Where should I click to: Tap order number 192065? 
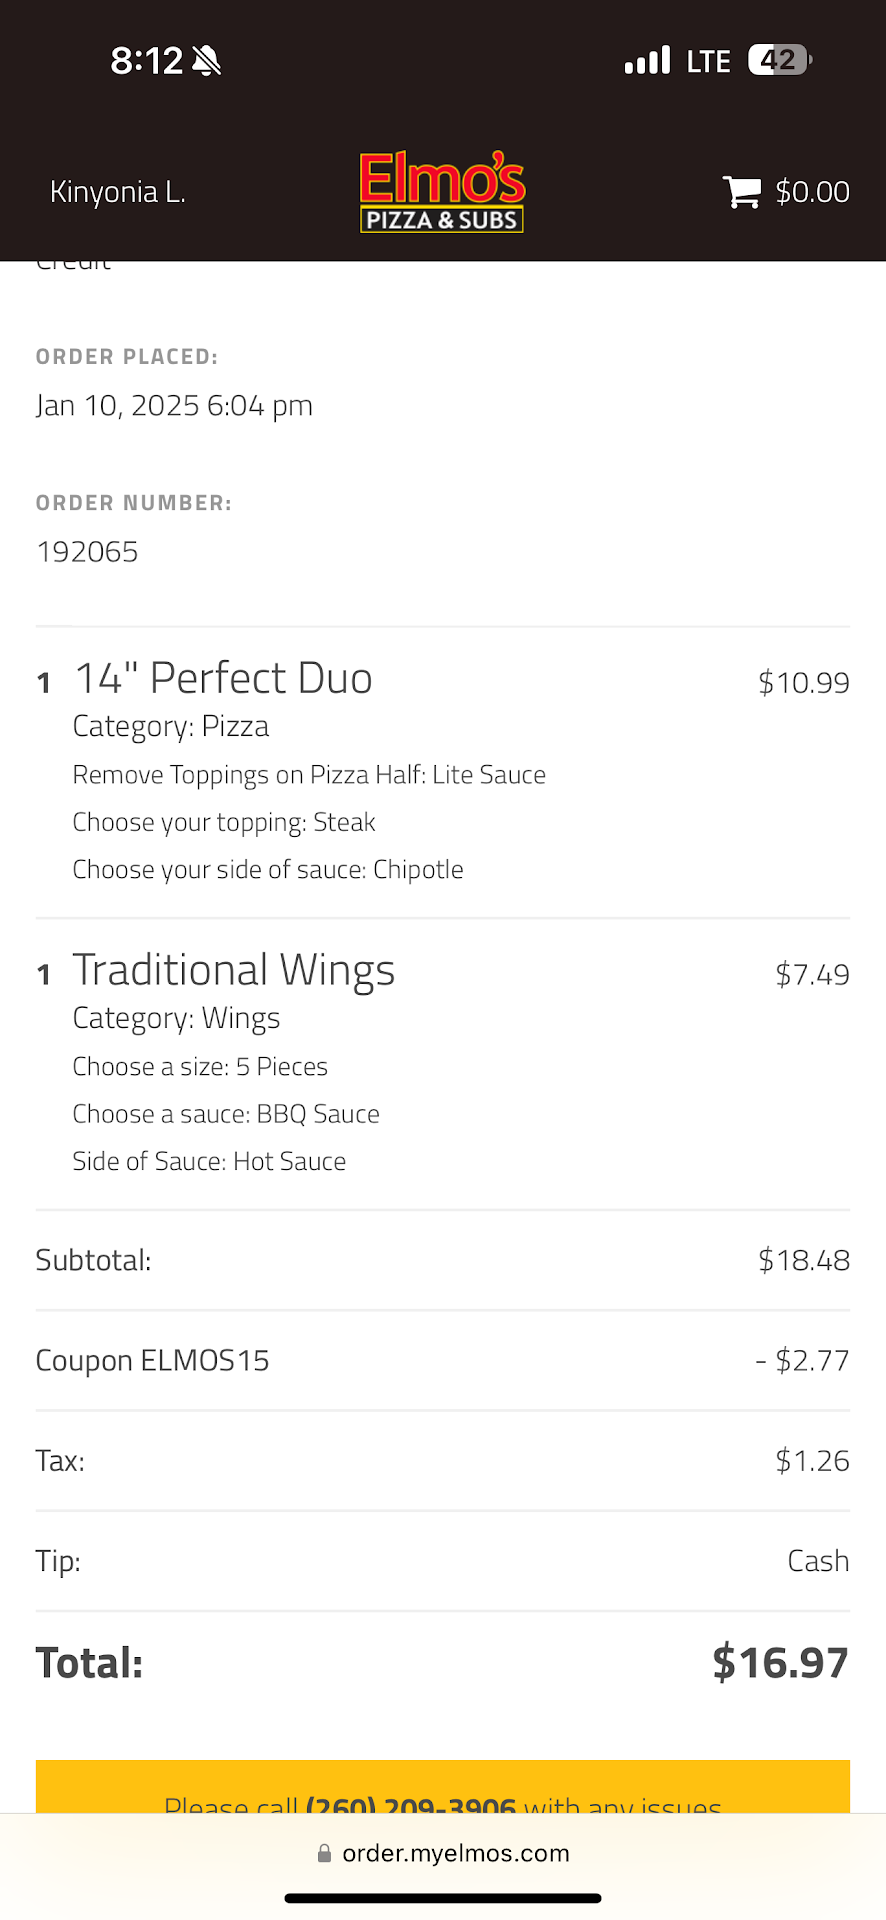coord(87,552)
